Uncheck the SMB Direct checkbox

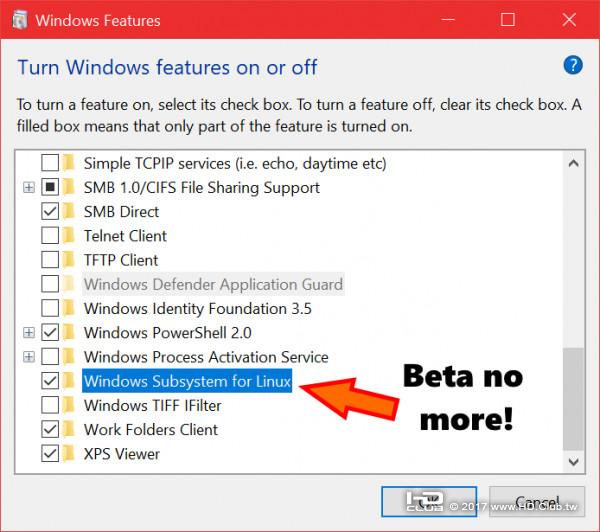click(x=50, y=211)
